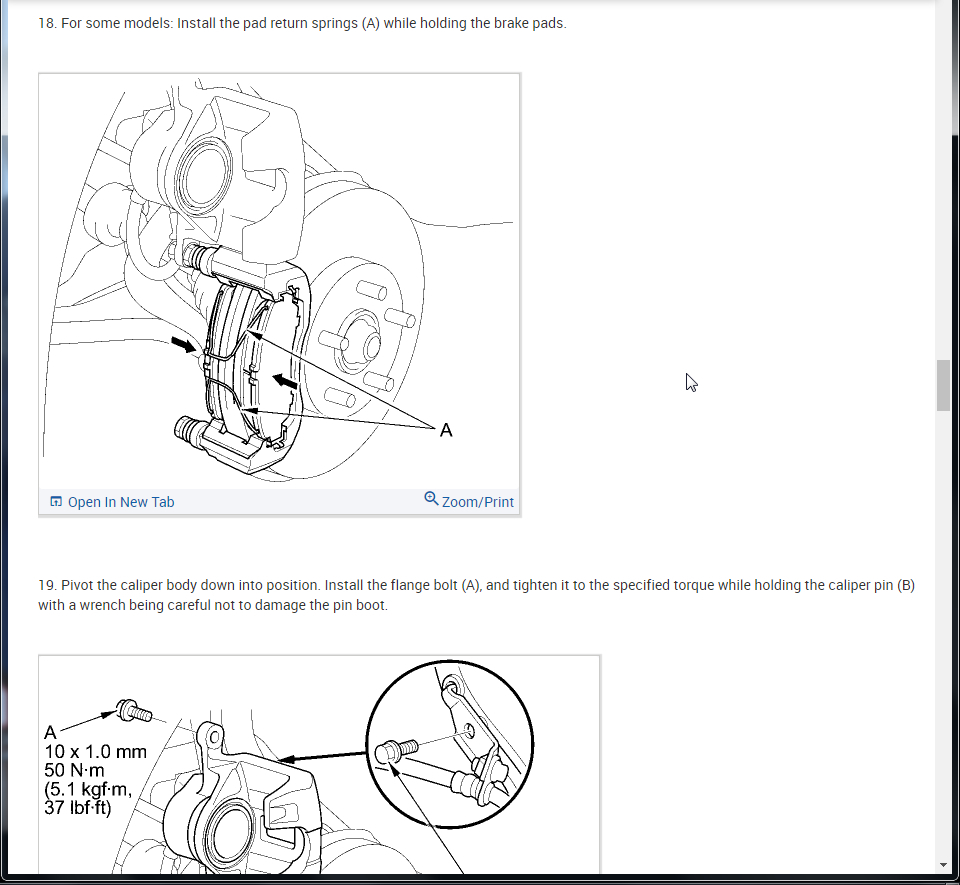Open brake pad diagram in new tab

point(121,502)
